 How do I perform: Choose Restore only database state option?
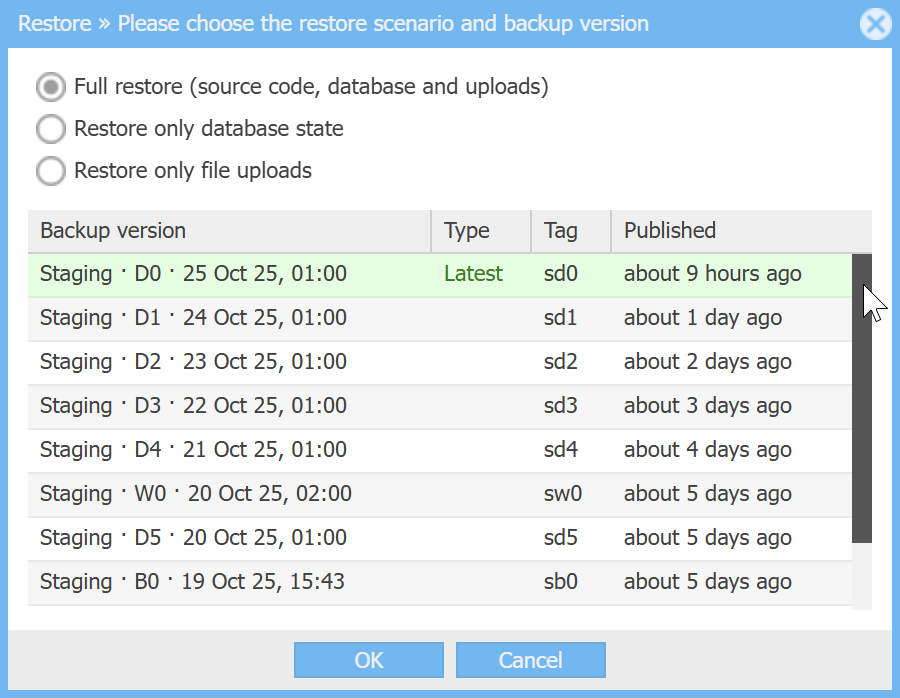[50, 129]
